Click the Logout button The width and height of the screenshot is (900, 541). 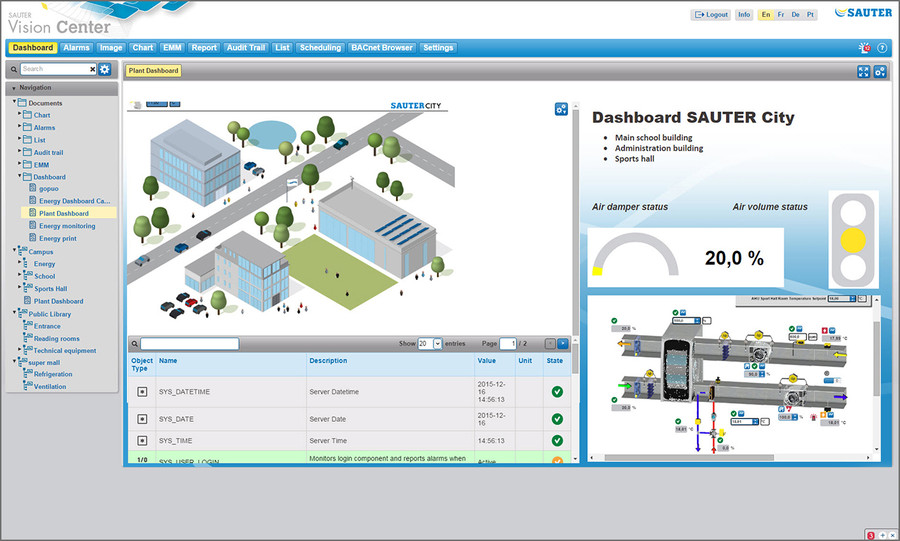(x=711, y=15)
